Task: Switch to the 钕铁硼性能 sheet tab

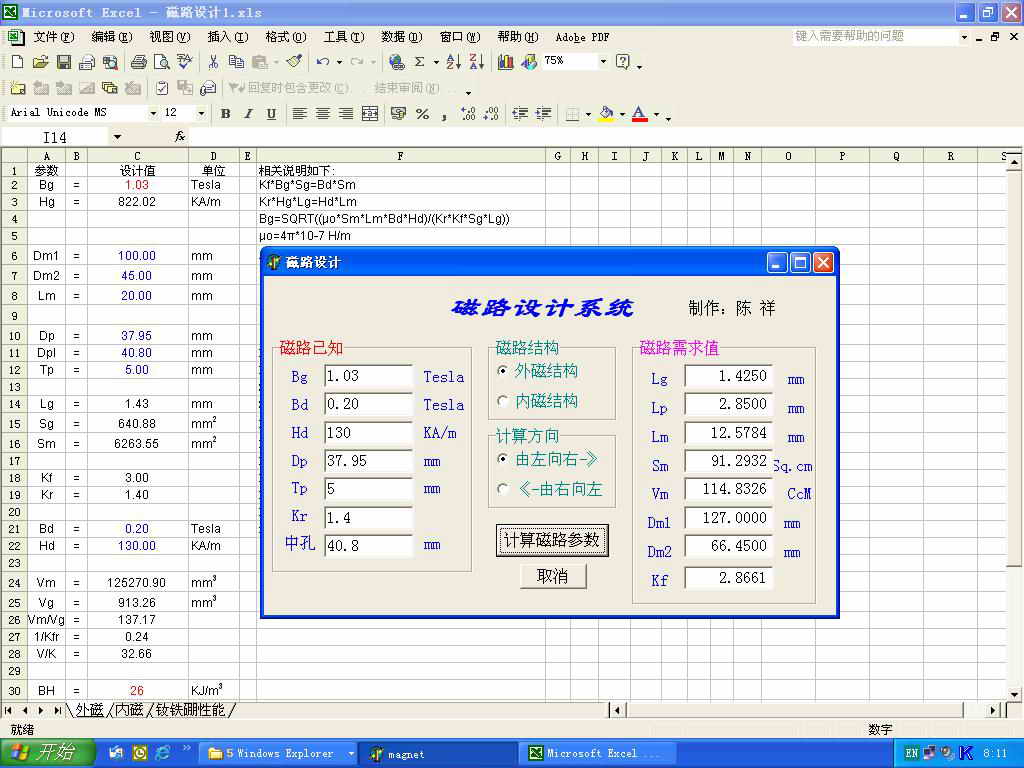Action: tap(193, 710)
